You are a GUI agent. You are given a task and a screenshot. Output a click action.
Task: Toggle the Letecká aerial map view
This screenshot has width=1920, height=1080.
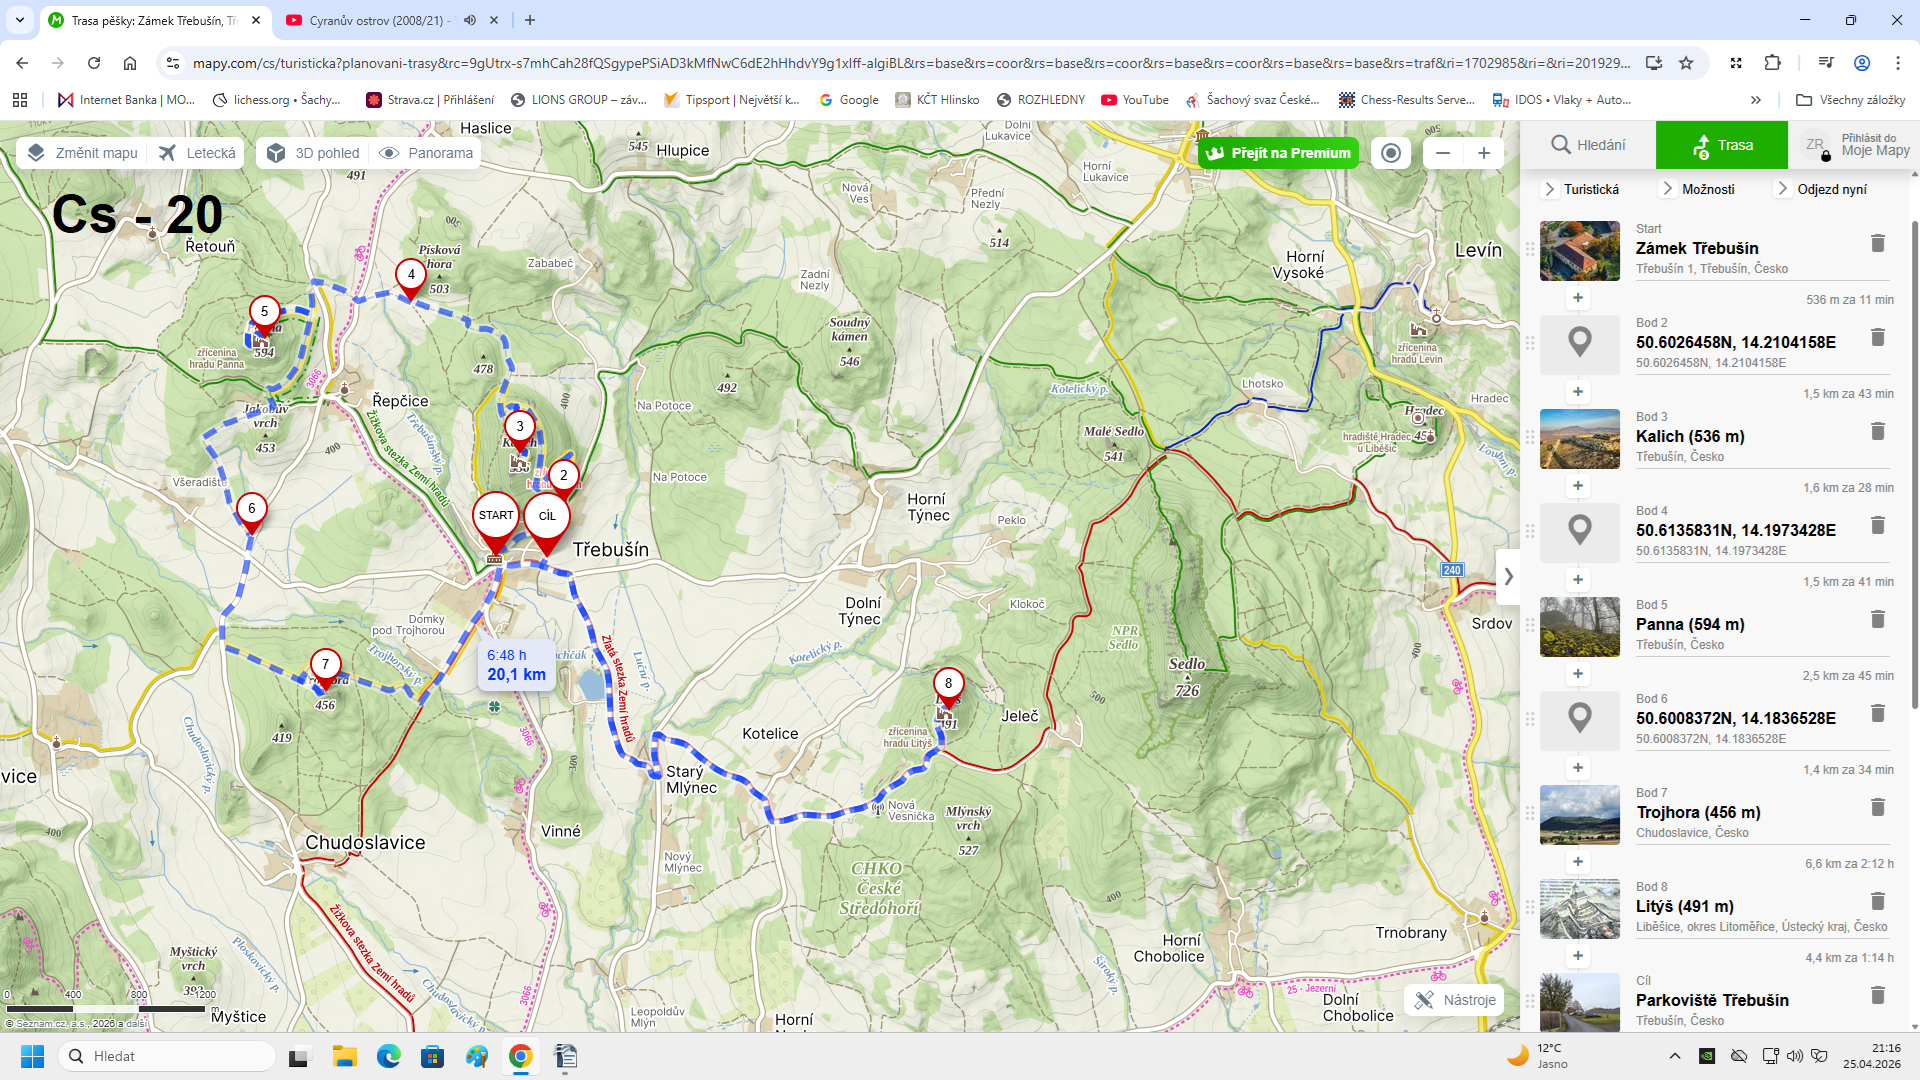[198, 153]
